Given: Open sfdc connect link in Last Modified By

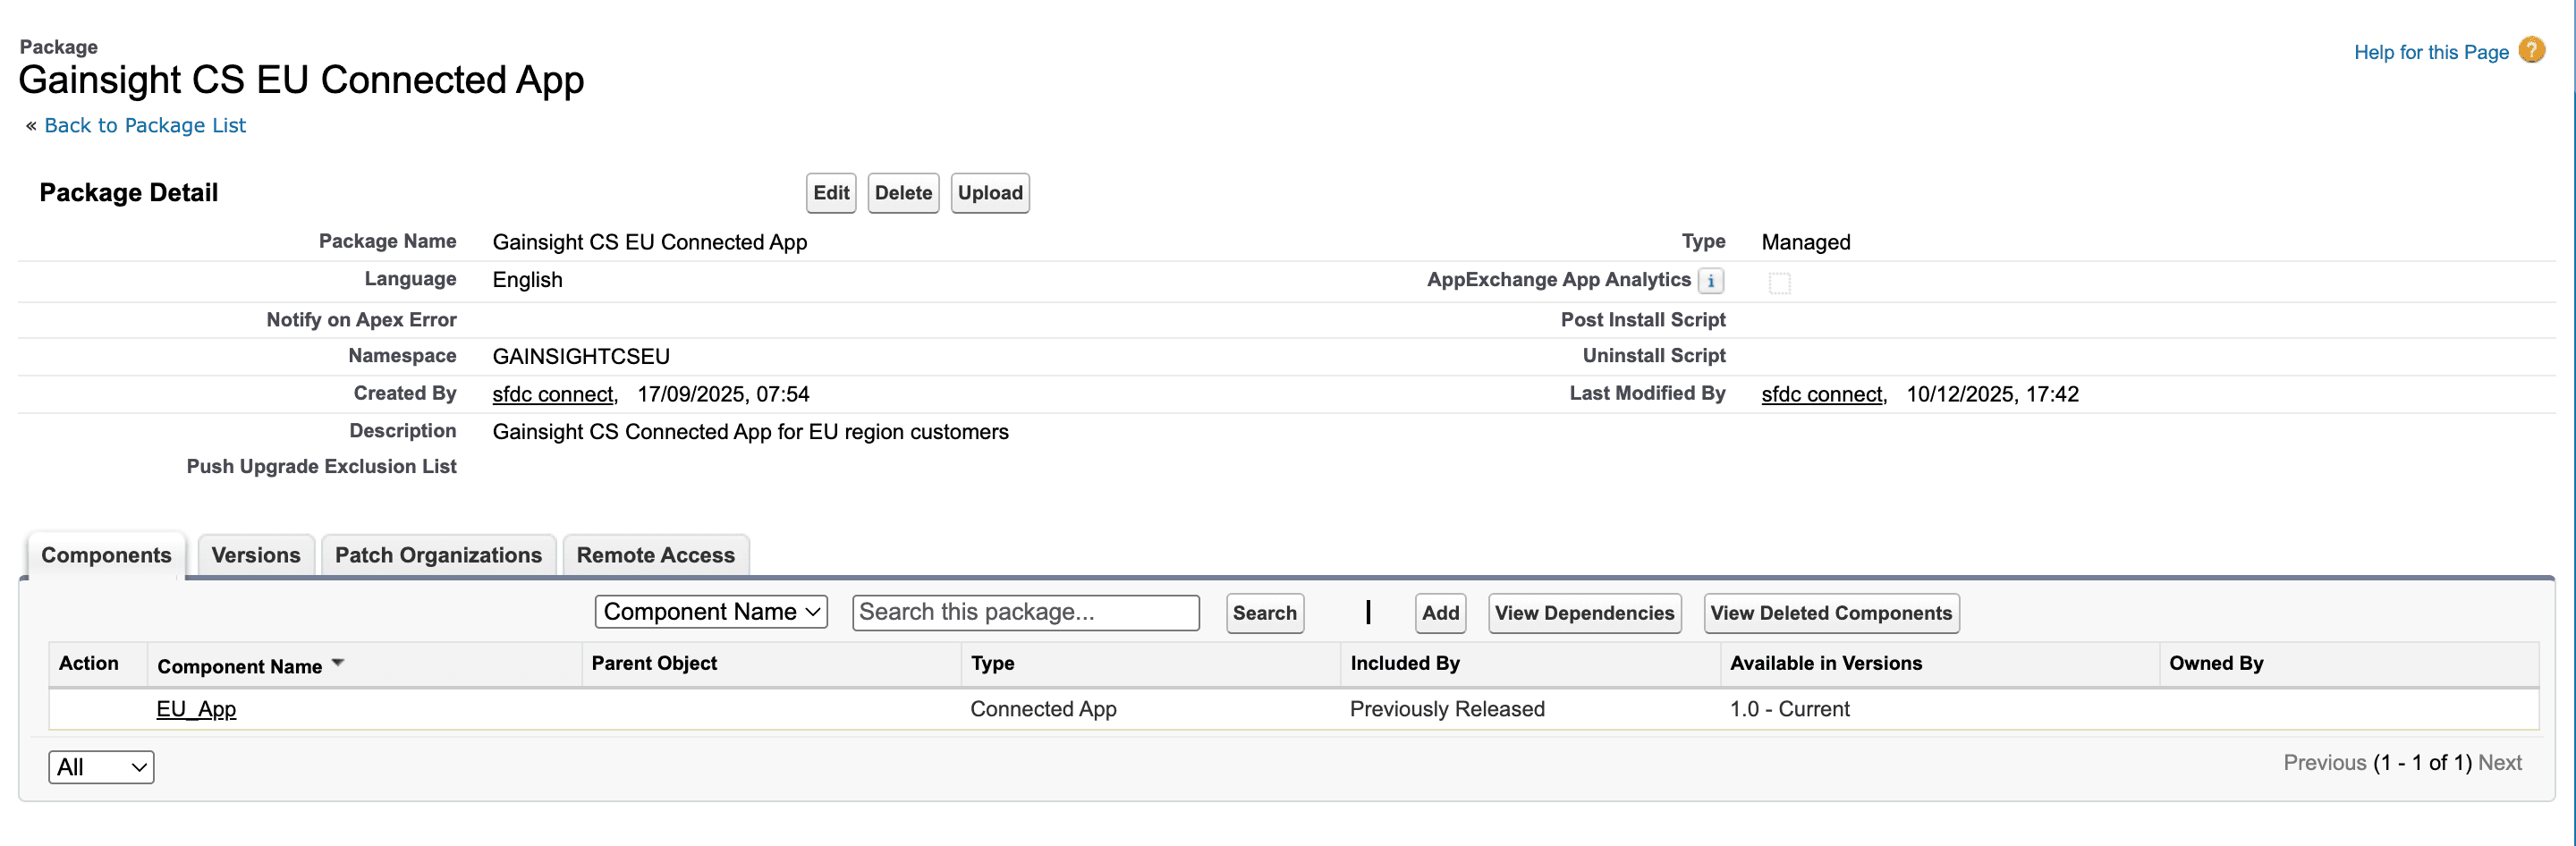Looking at the screenshot, I should (1822, 394).
